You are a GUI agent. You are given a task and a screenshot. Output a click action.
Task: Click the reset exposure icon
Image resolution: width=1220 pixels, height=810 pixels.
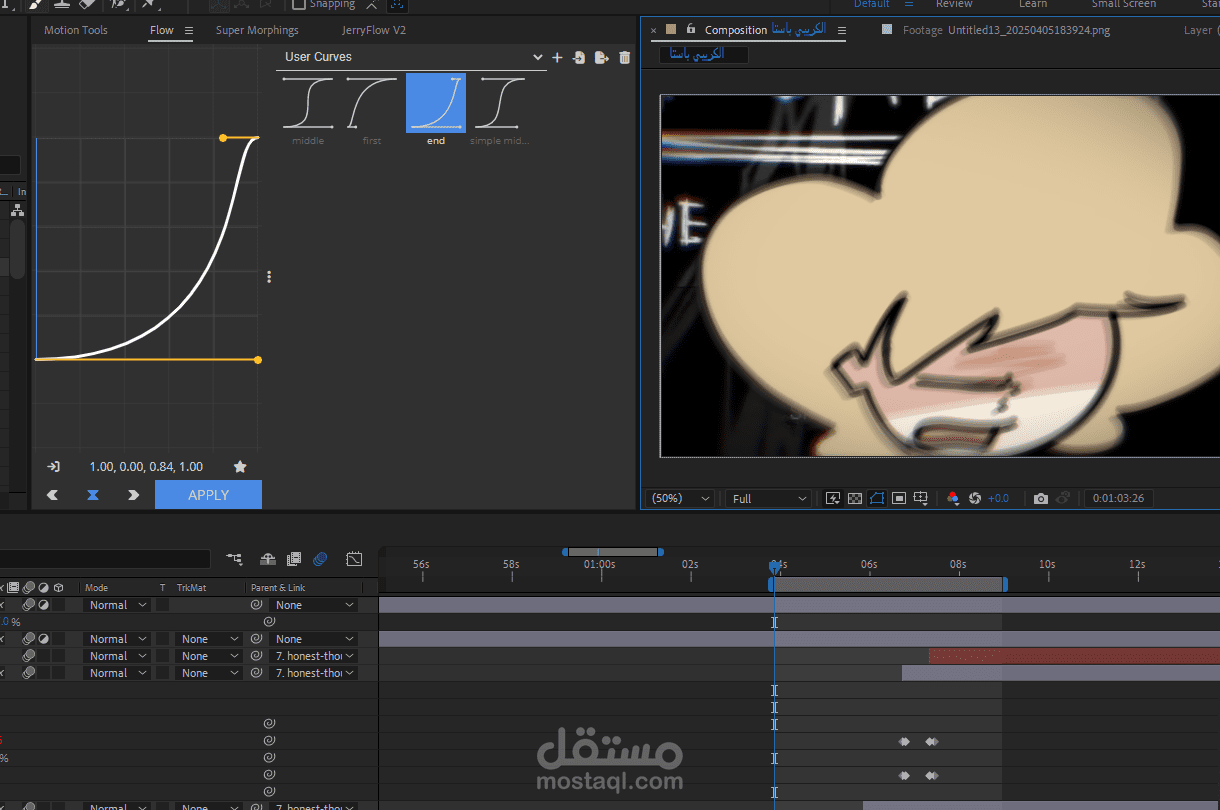tap(975, 498)
